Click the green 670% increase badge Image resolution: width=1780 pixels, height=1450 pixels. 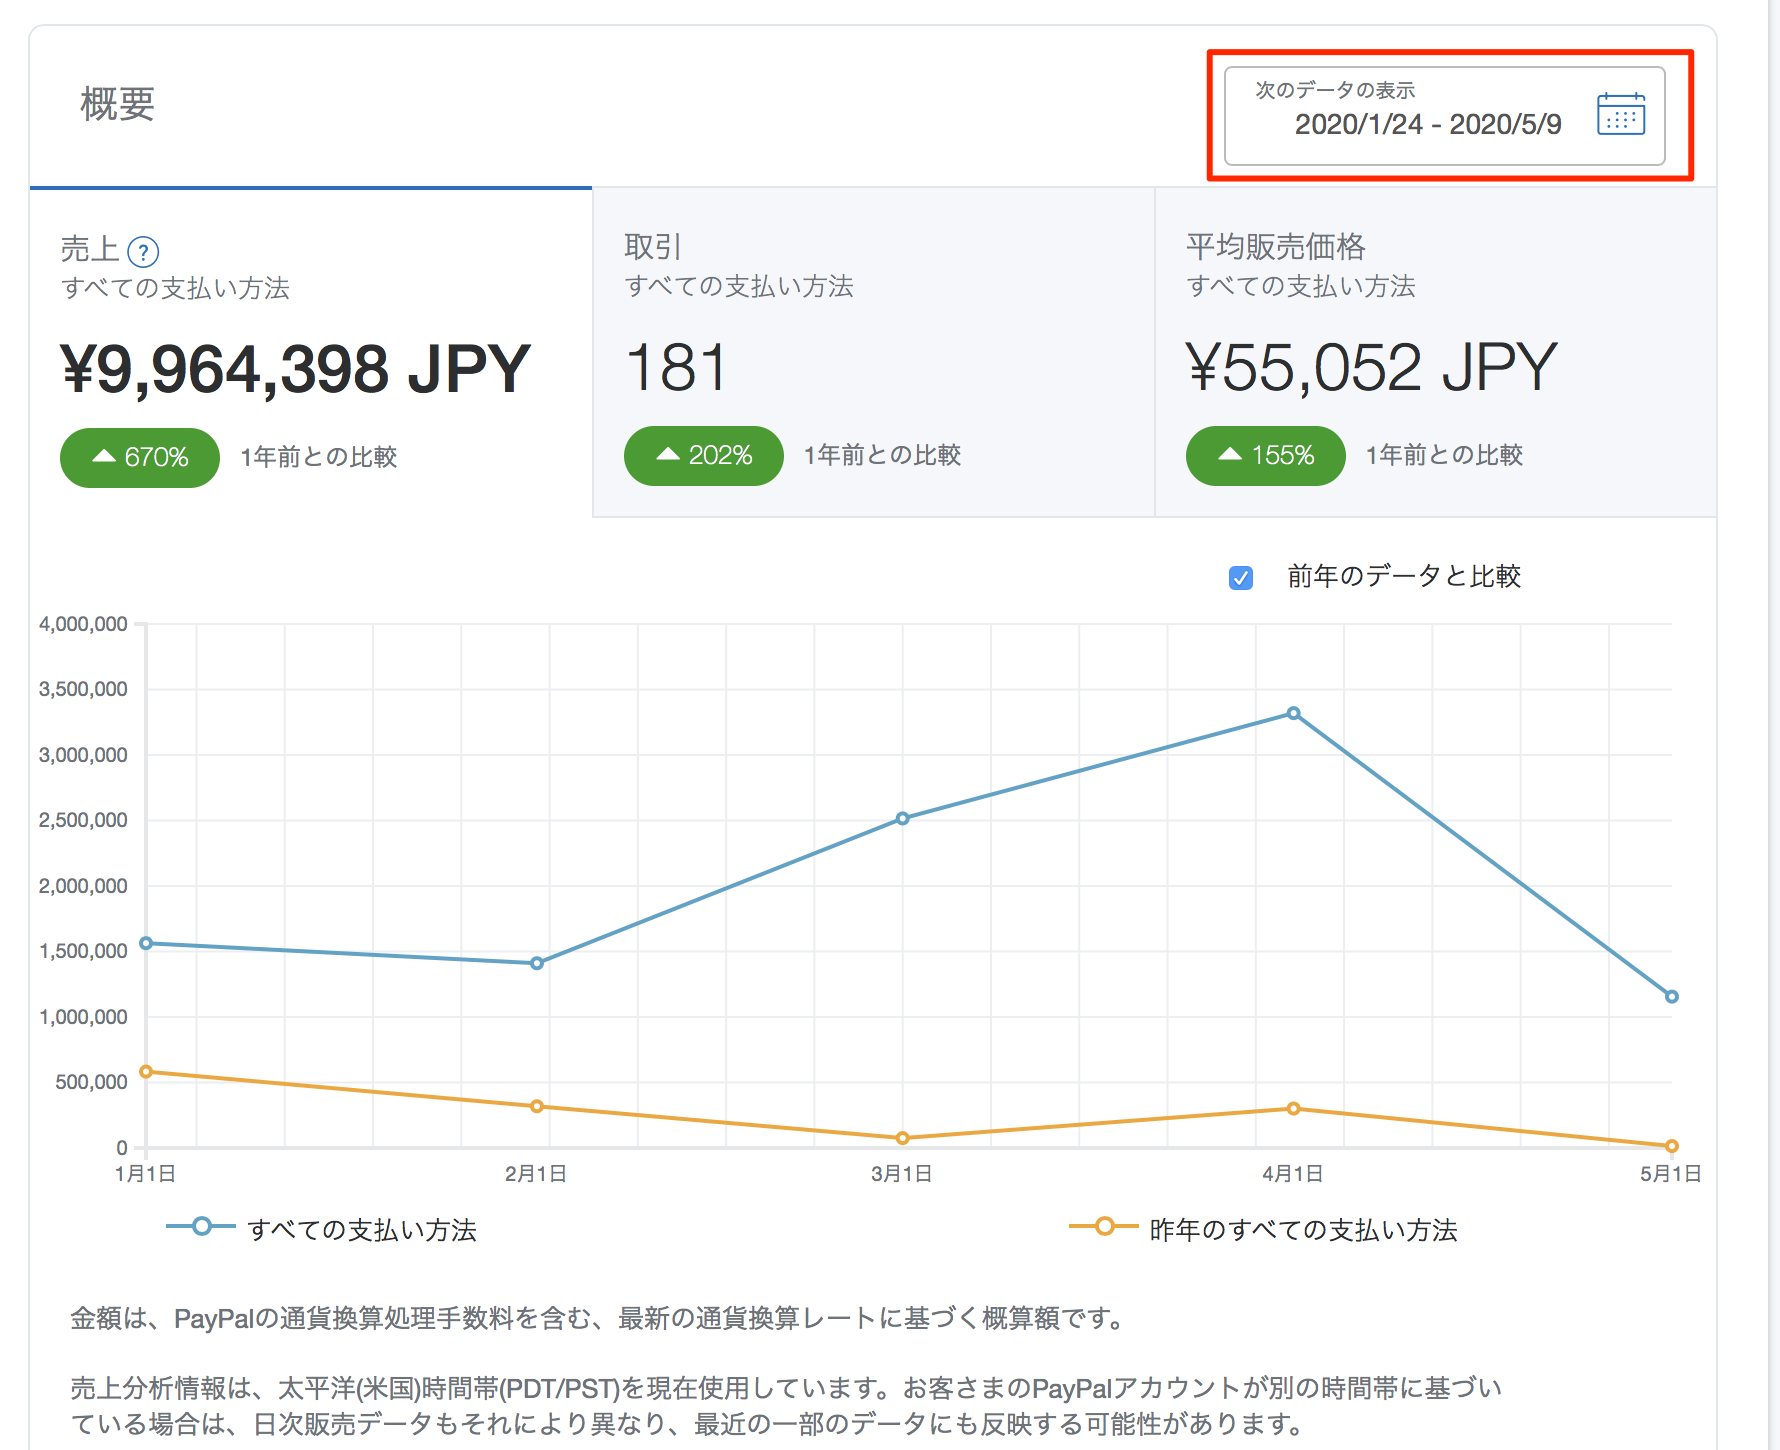(140, 457)
